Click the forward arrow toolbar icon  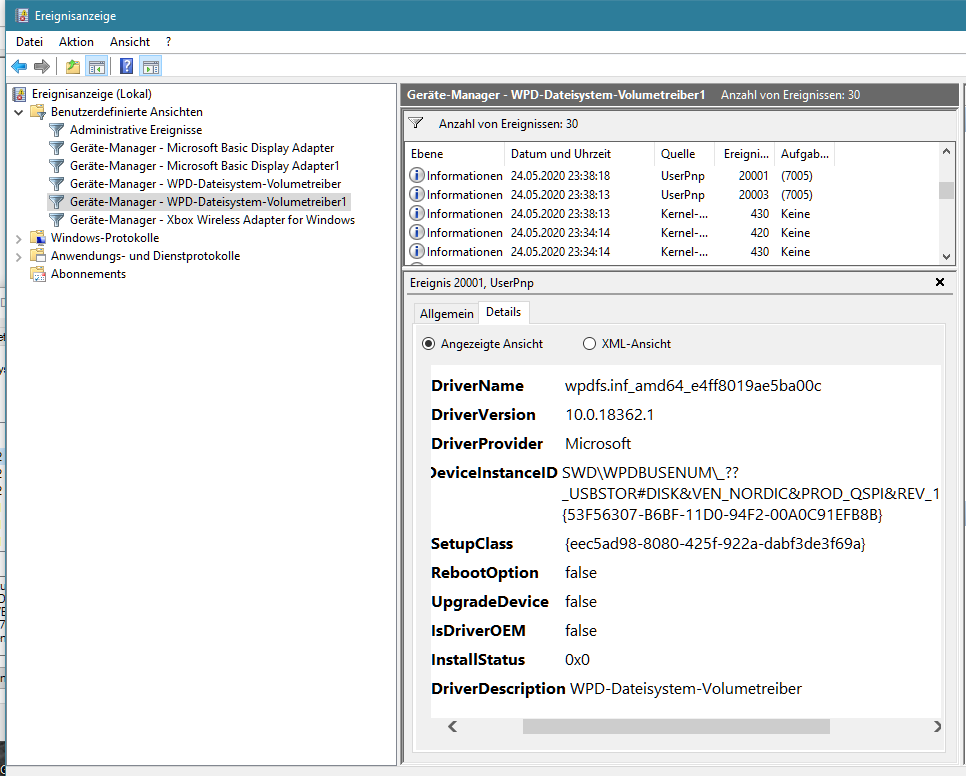42,67
